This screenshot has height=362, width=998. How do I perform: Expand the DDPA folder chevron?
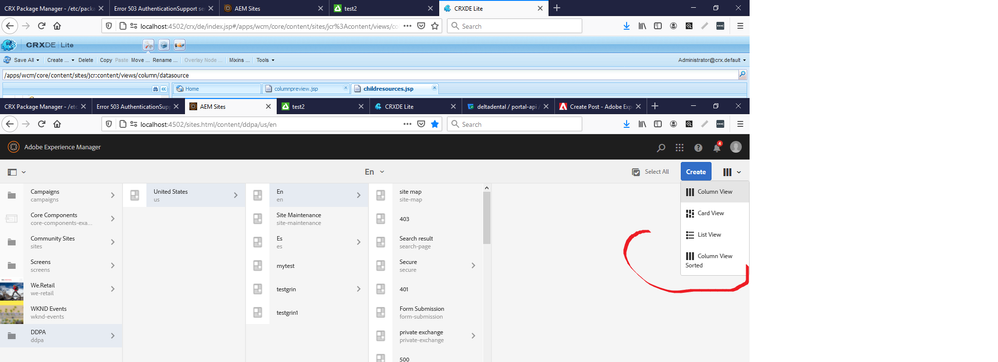click(113, 335)
